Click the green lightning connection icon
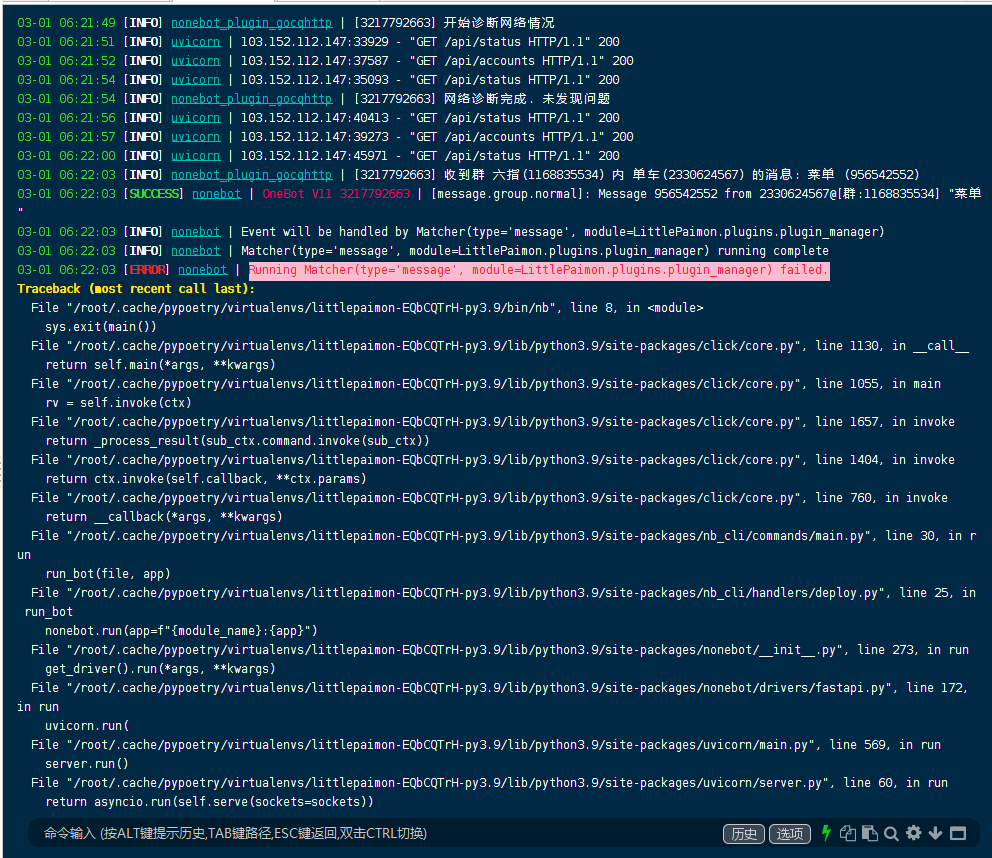 point(826,833)
